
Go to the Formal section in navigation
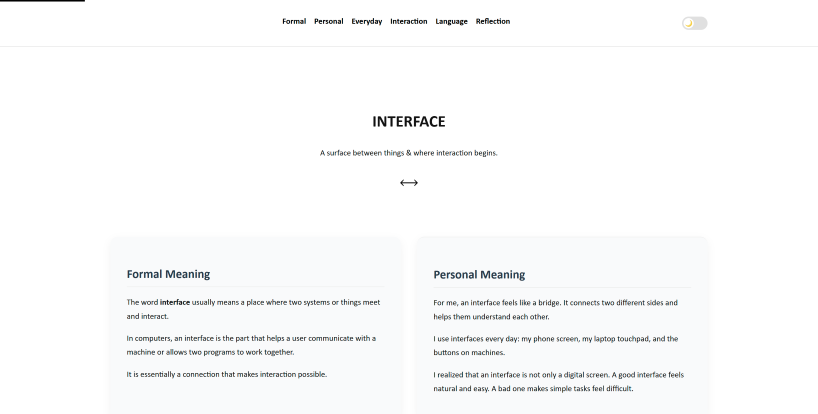tap(294, 21)
